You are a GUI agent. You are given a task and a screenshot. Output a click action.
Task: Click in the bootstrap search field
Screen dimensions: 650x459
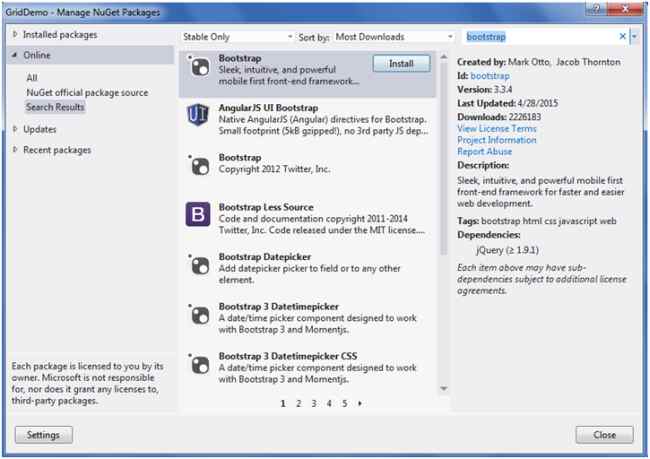[541, 37]
